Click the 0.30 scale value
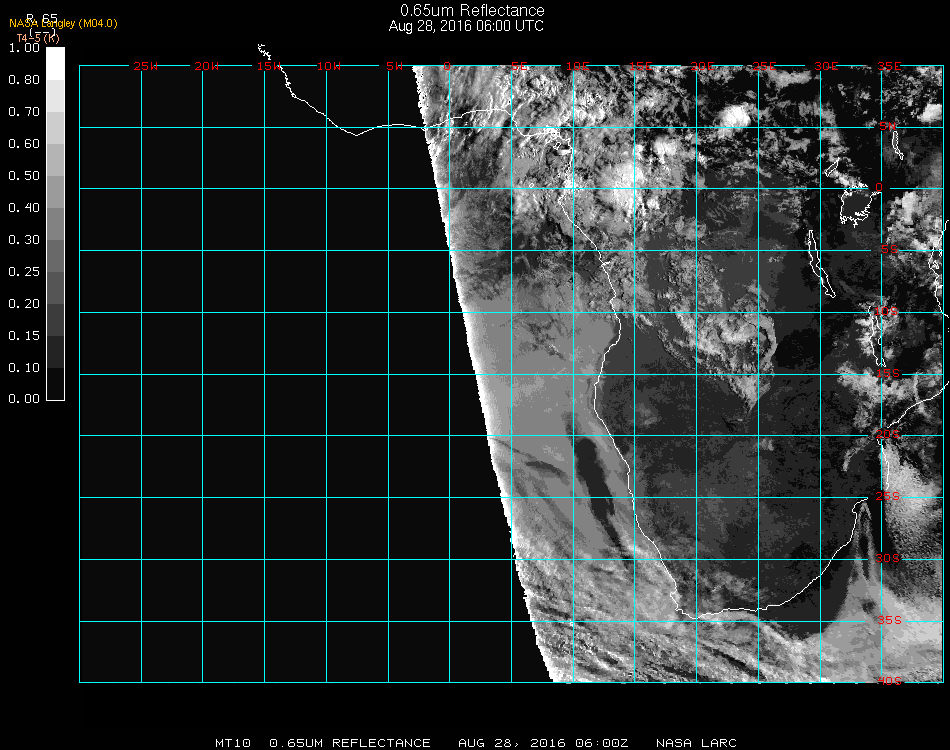The height and width of the screenshot is (750, 950). [x=24, y=241]
